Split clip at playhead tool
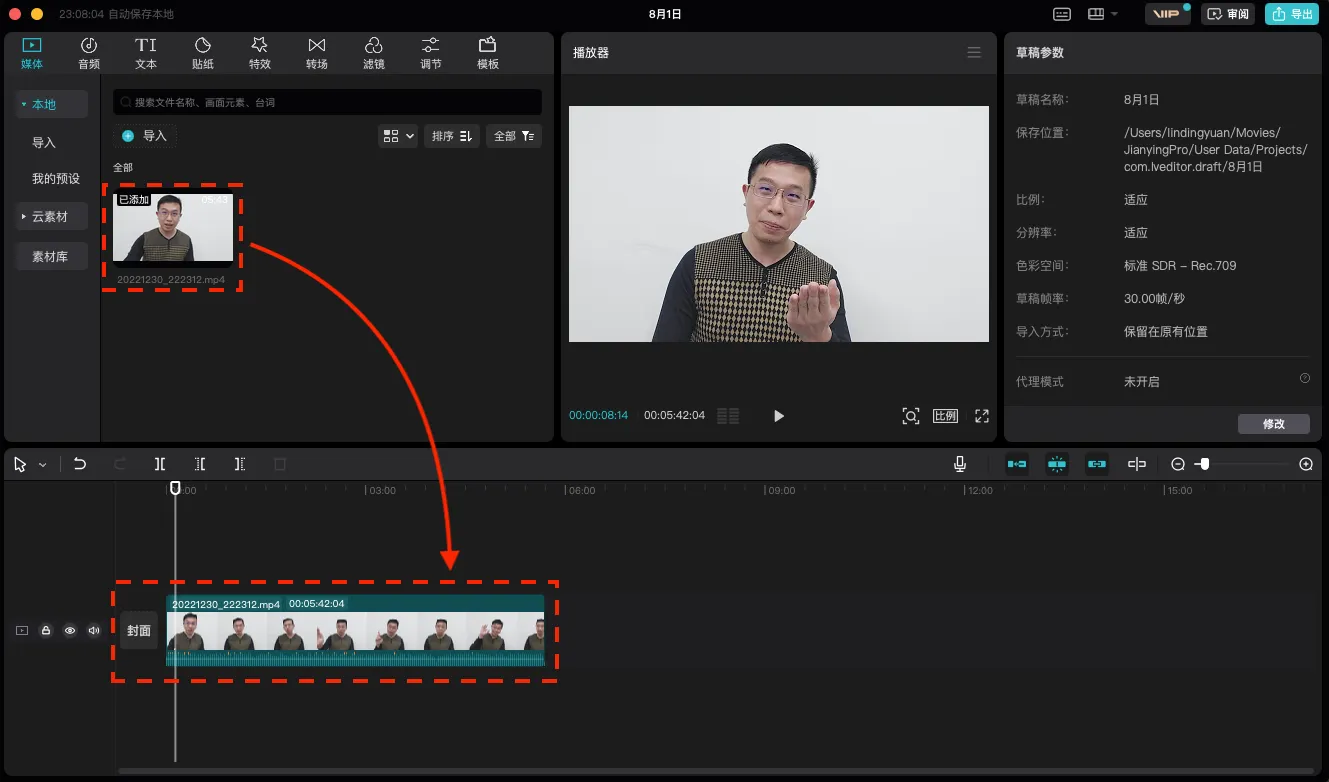 point(160,464)
